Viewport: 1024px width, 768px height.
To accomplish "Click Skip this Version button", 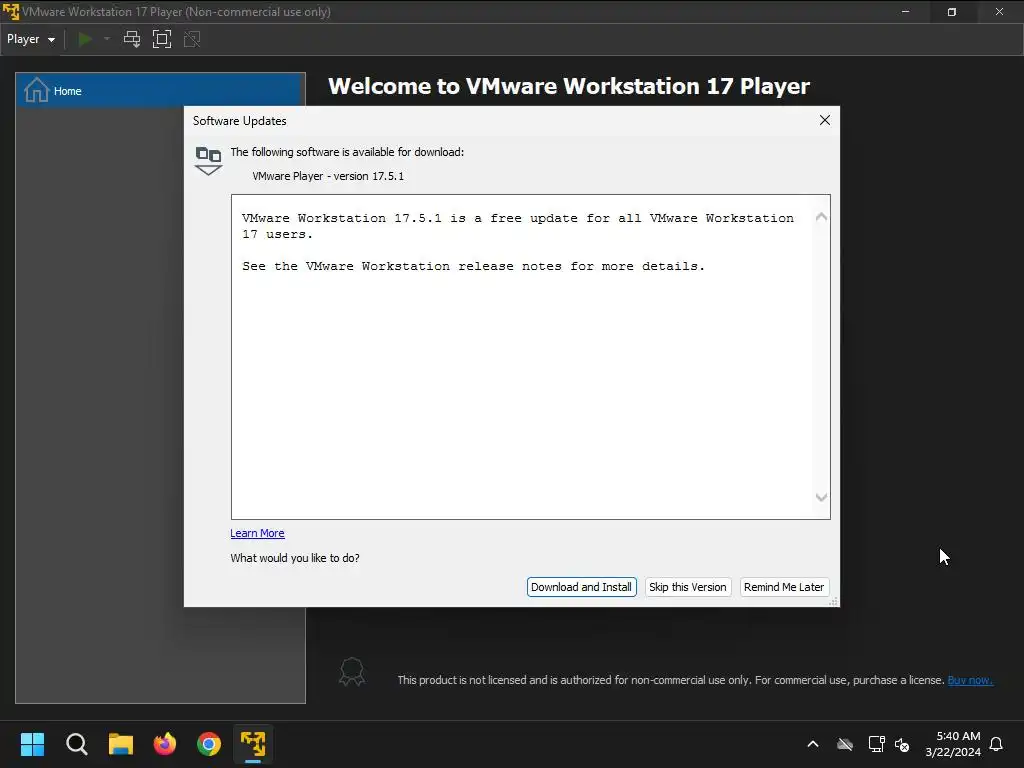I will click(x=688, y=587).
